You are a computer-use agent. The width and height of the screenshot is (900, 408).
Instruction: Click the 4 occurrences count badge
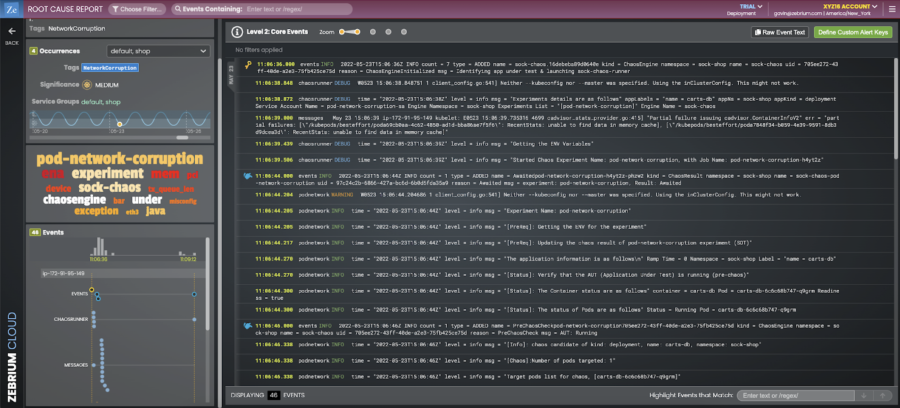coord(33,51)
